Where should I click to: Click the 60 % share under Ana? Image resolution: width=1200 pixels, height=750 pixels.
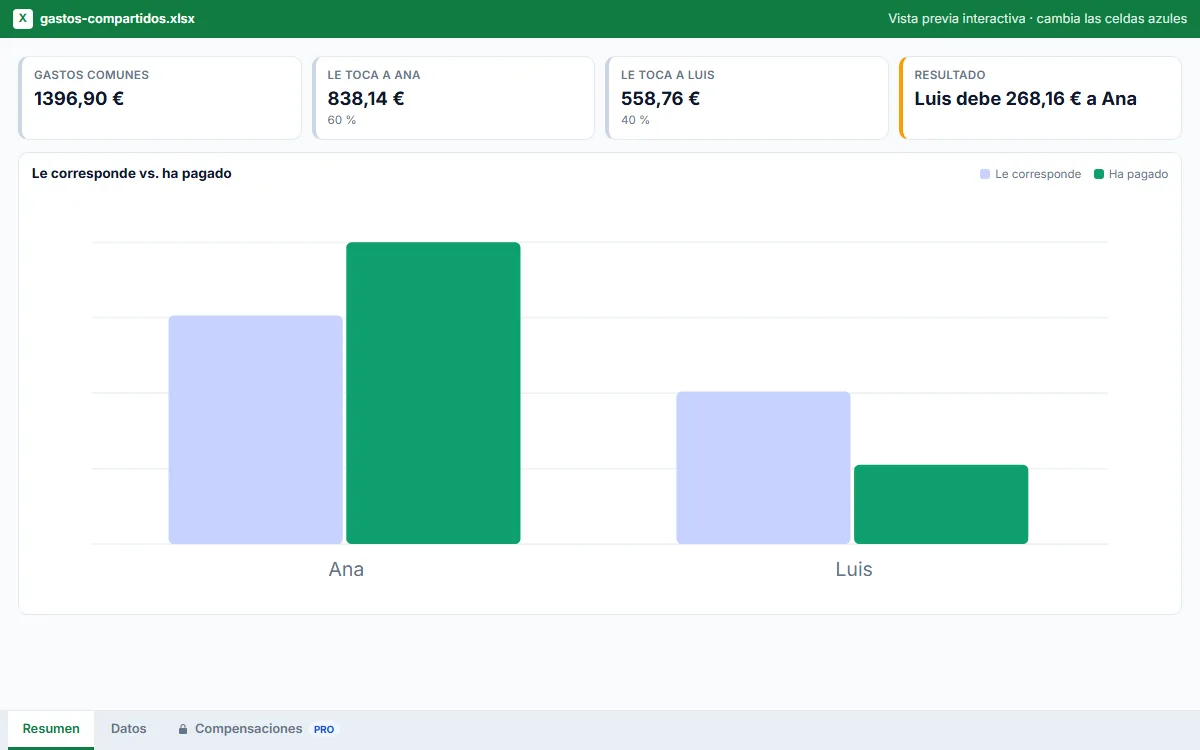point(342,120)
